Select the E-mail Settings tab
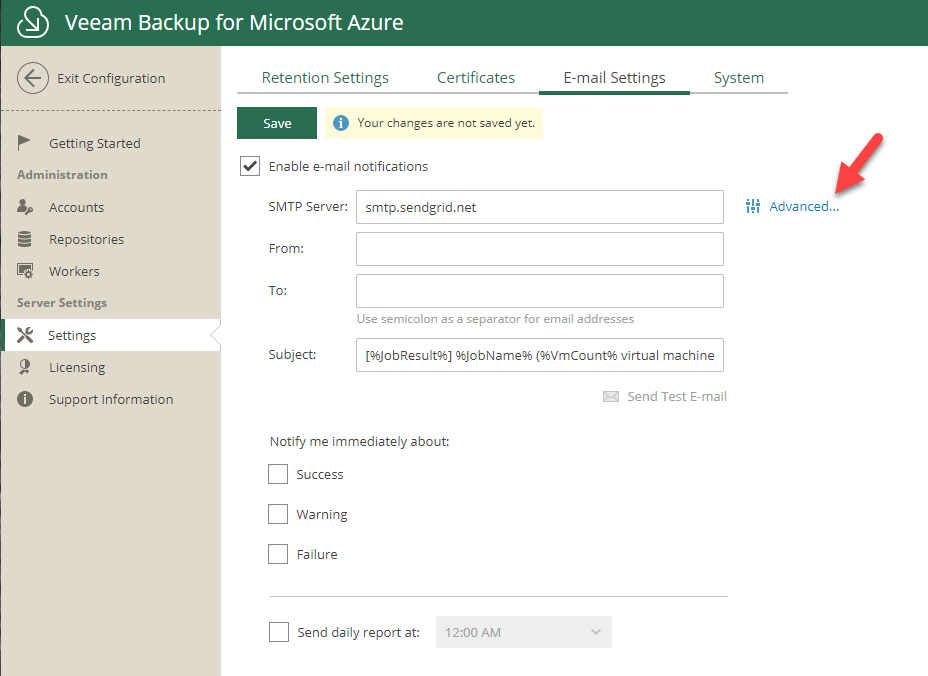 (x=614, y=78)
